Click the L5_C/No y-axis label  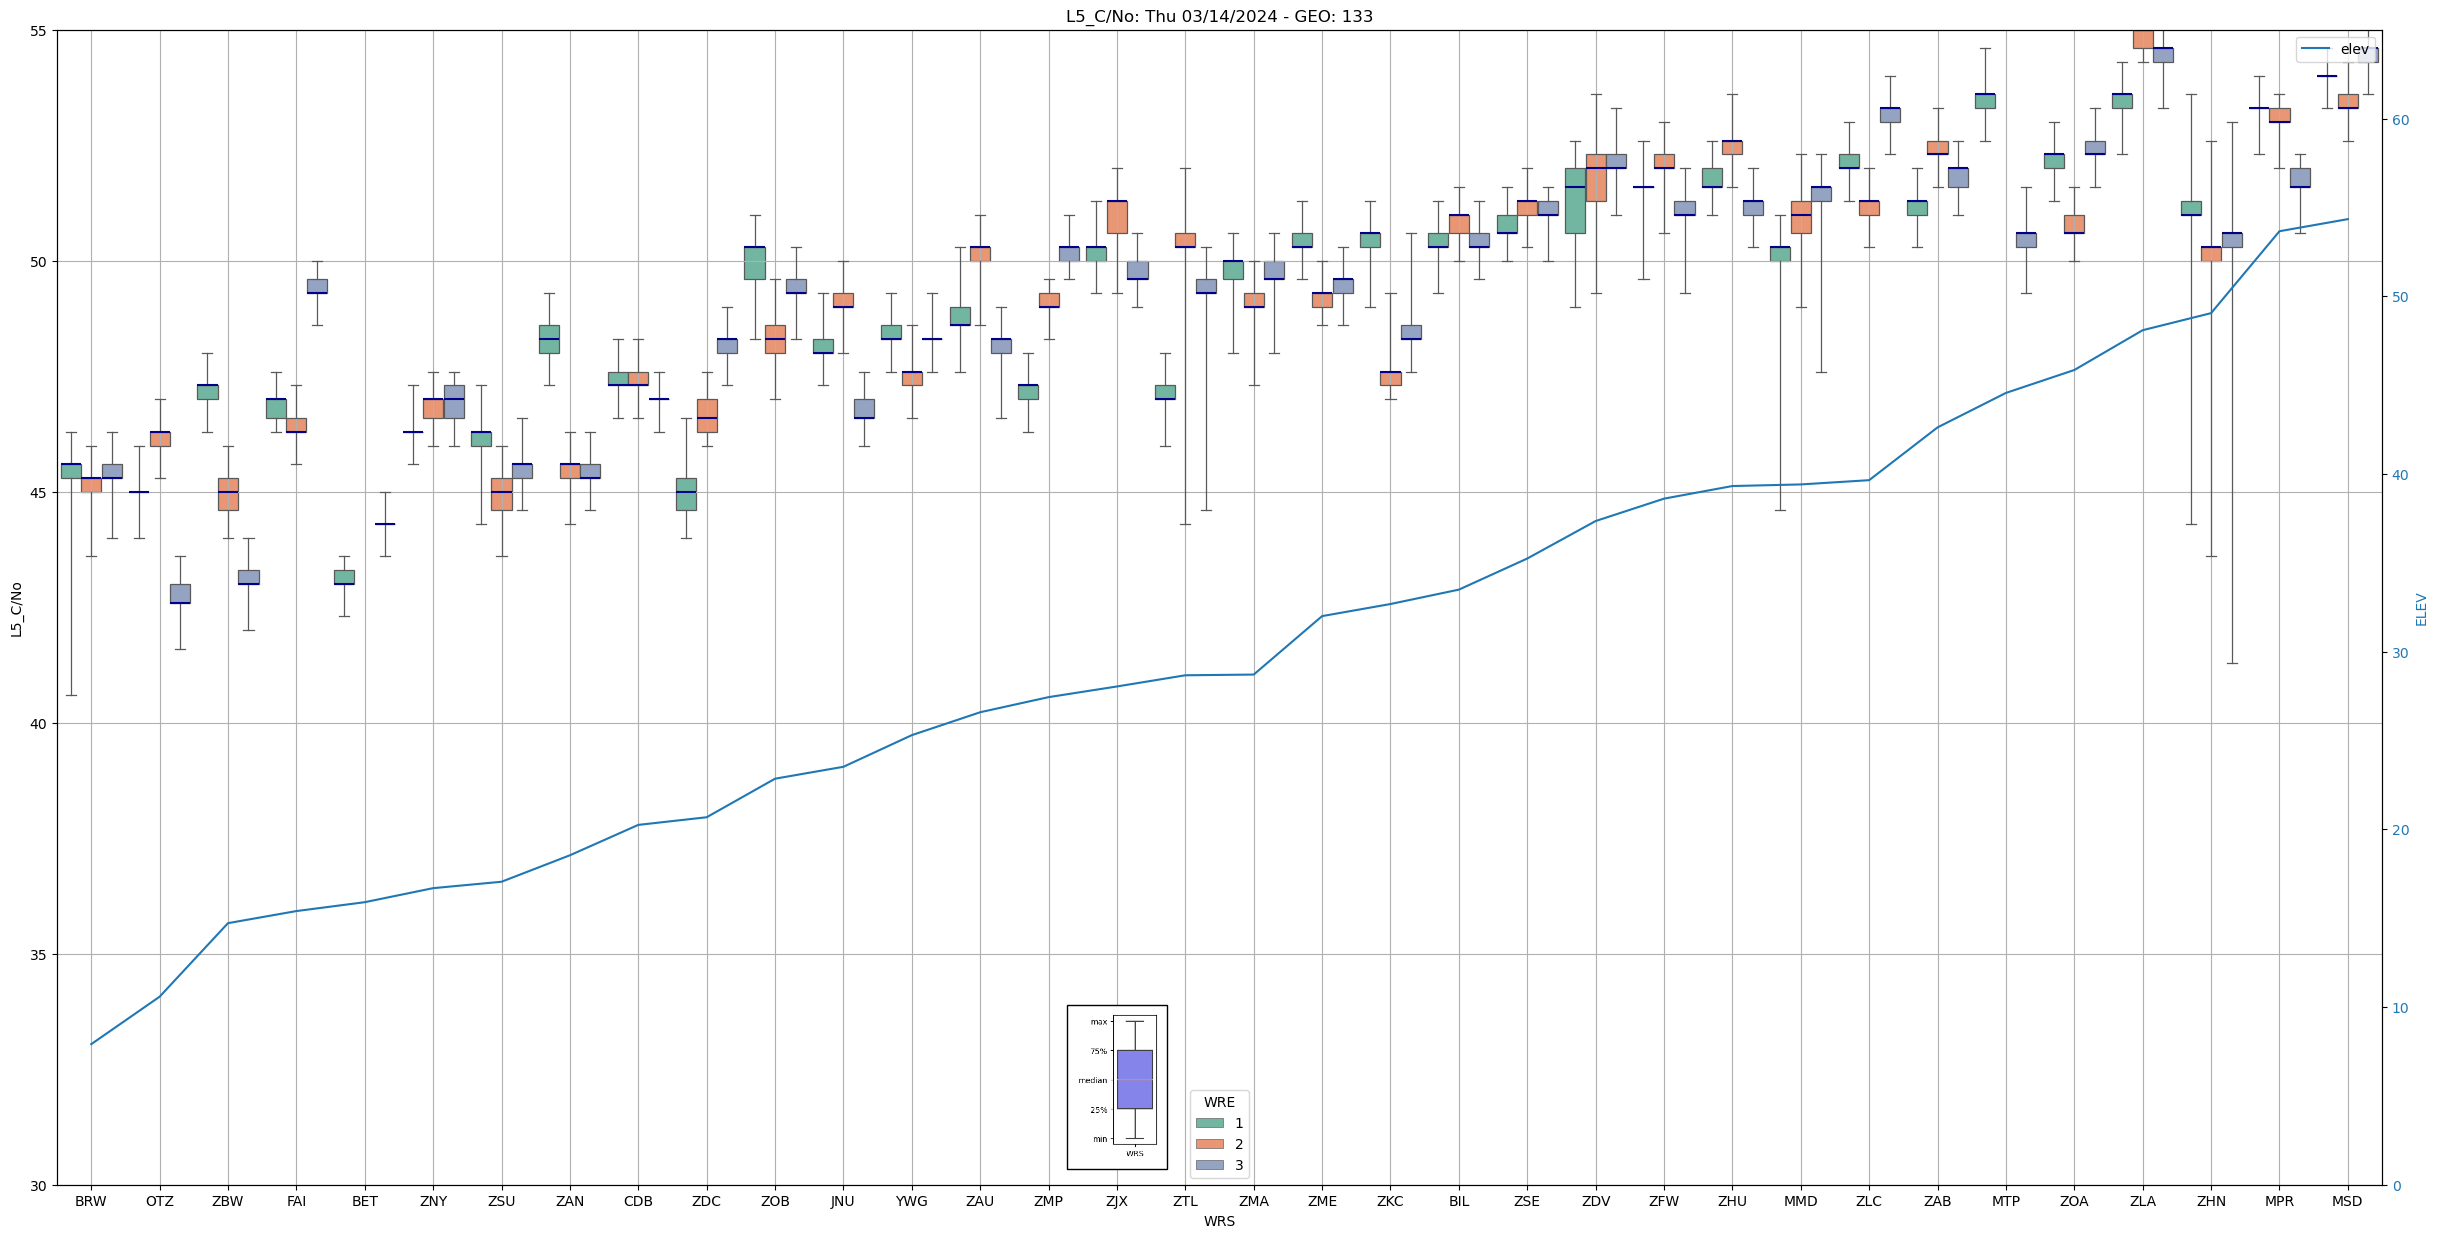(16, 608)
